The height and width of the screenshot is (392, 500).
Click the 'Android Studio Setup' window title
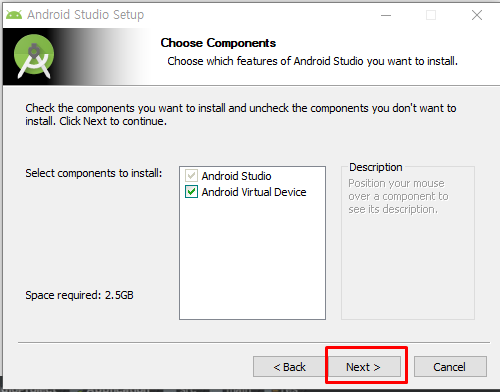(x=86, y=15)
